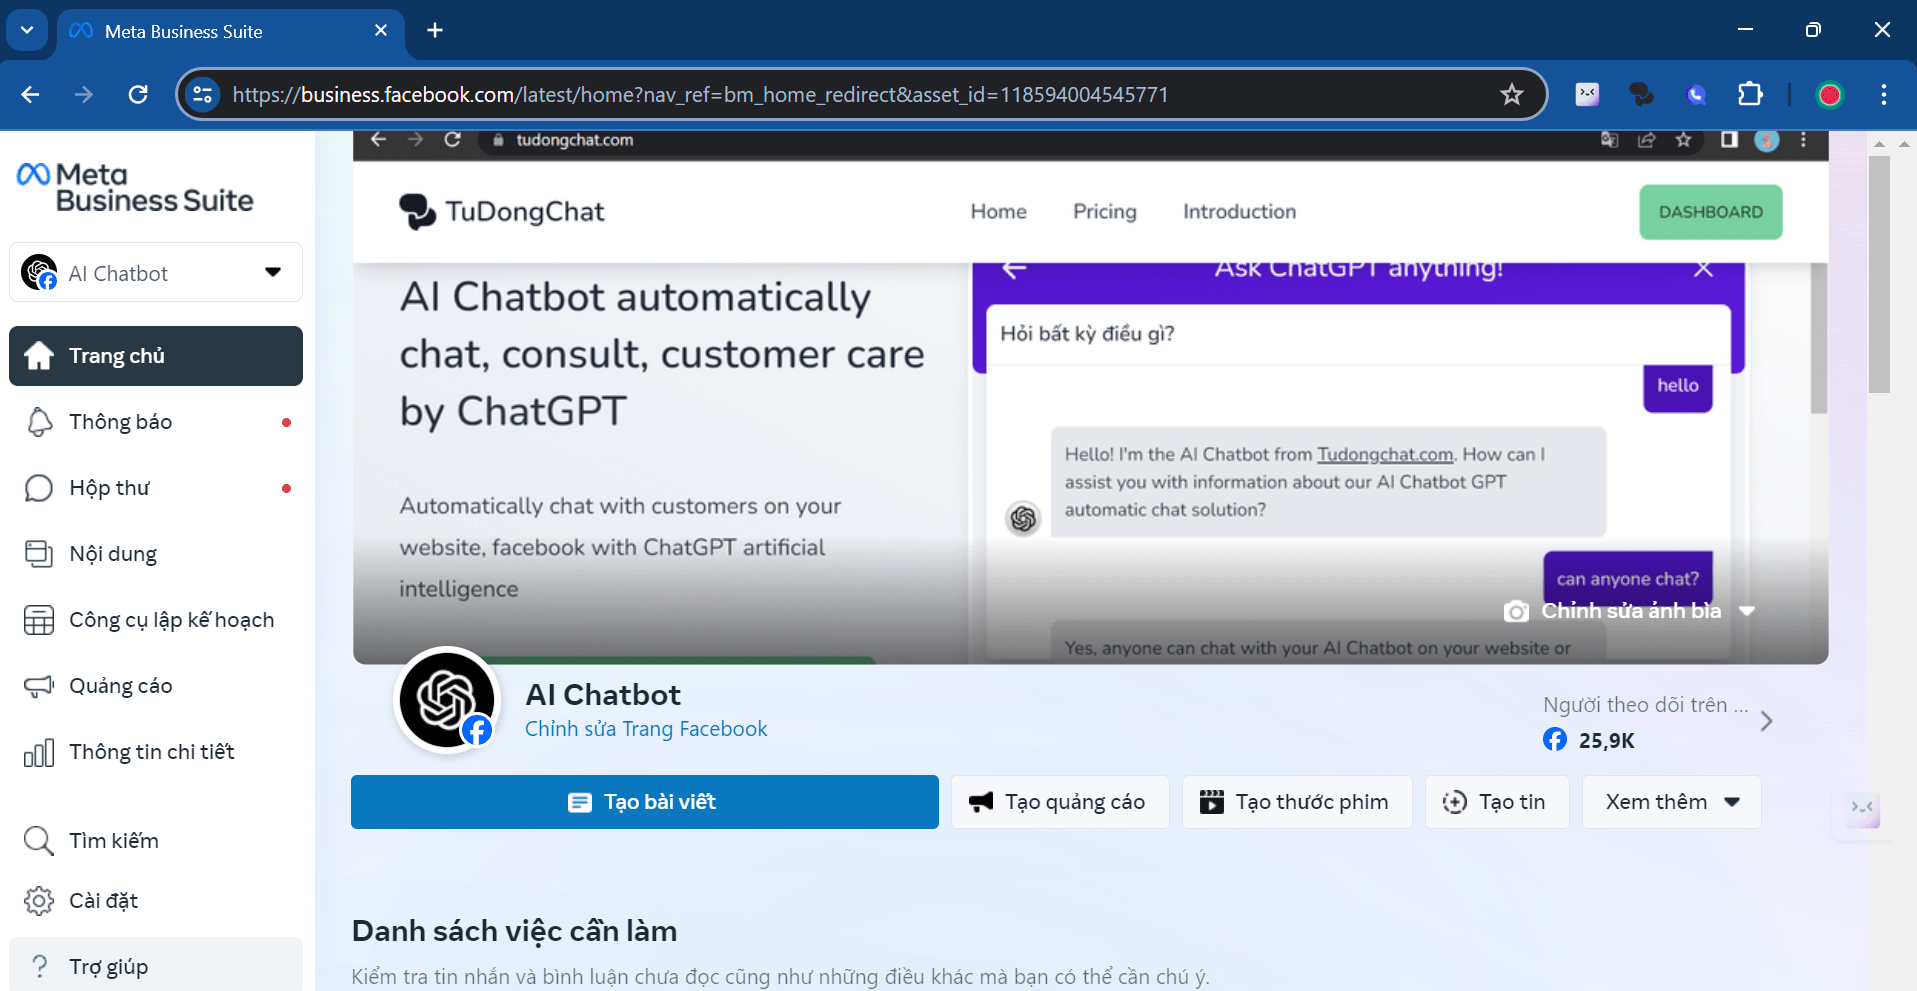Open Công cụ lập kế hoạch

(156, 620)
